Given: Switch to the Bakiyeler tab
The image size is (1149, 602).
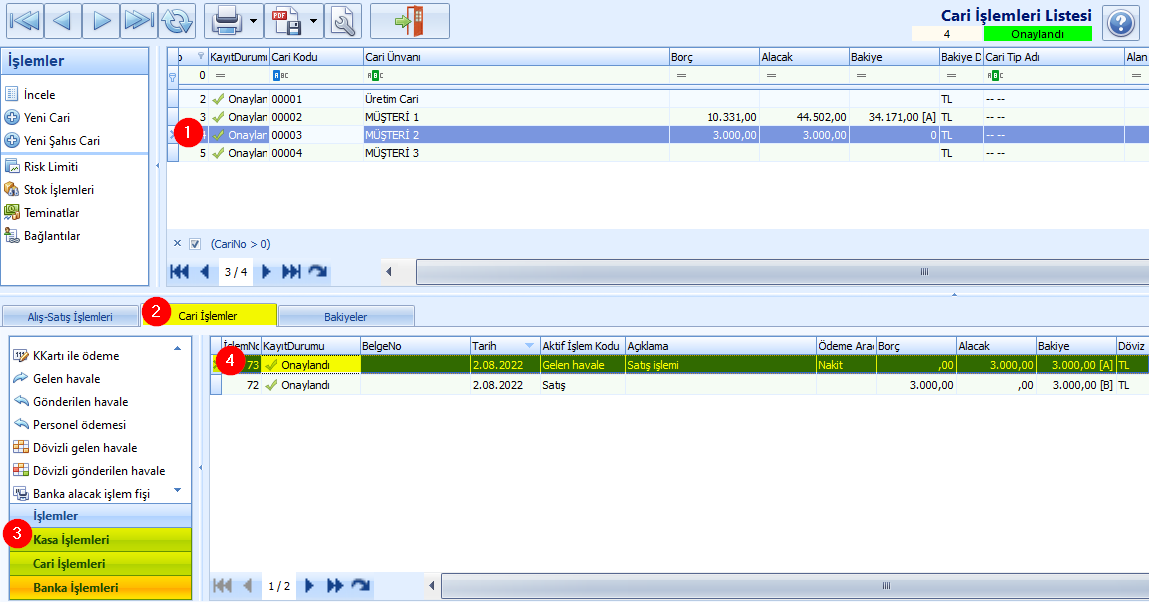Looking at the screenshot, I should 346,316.
